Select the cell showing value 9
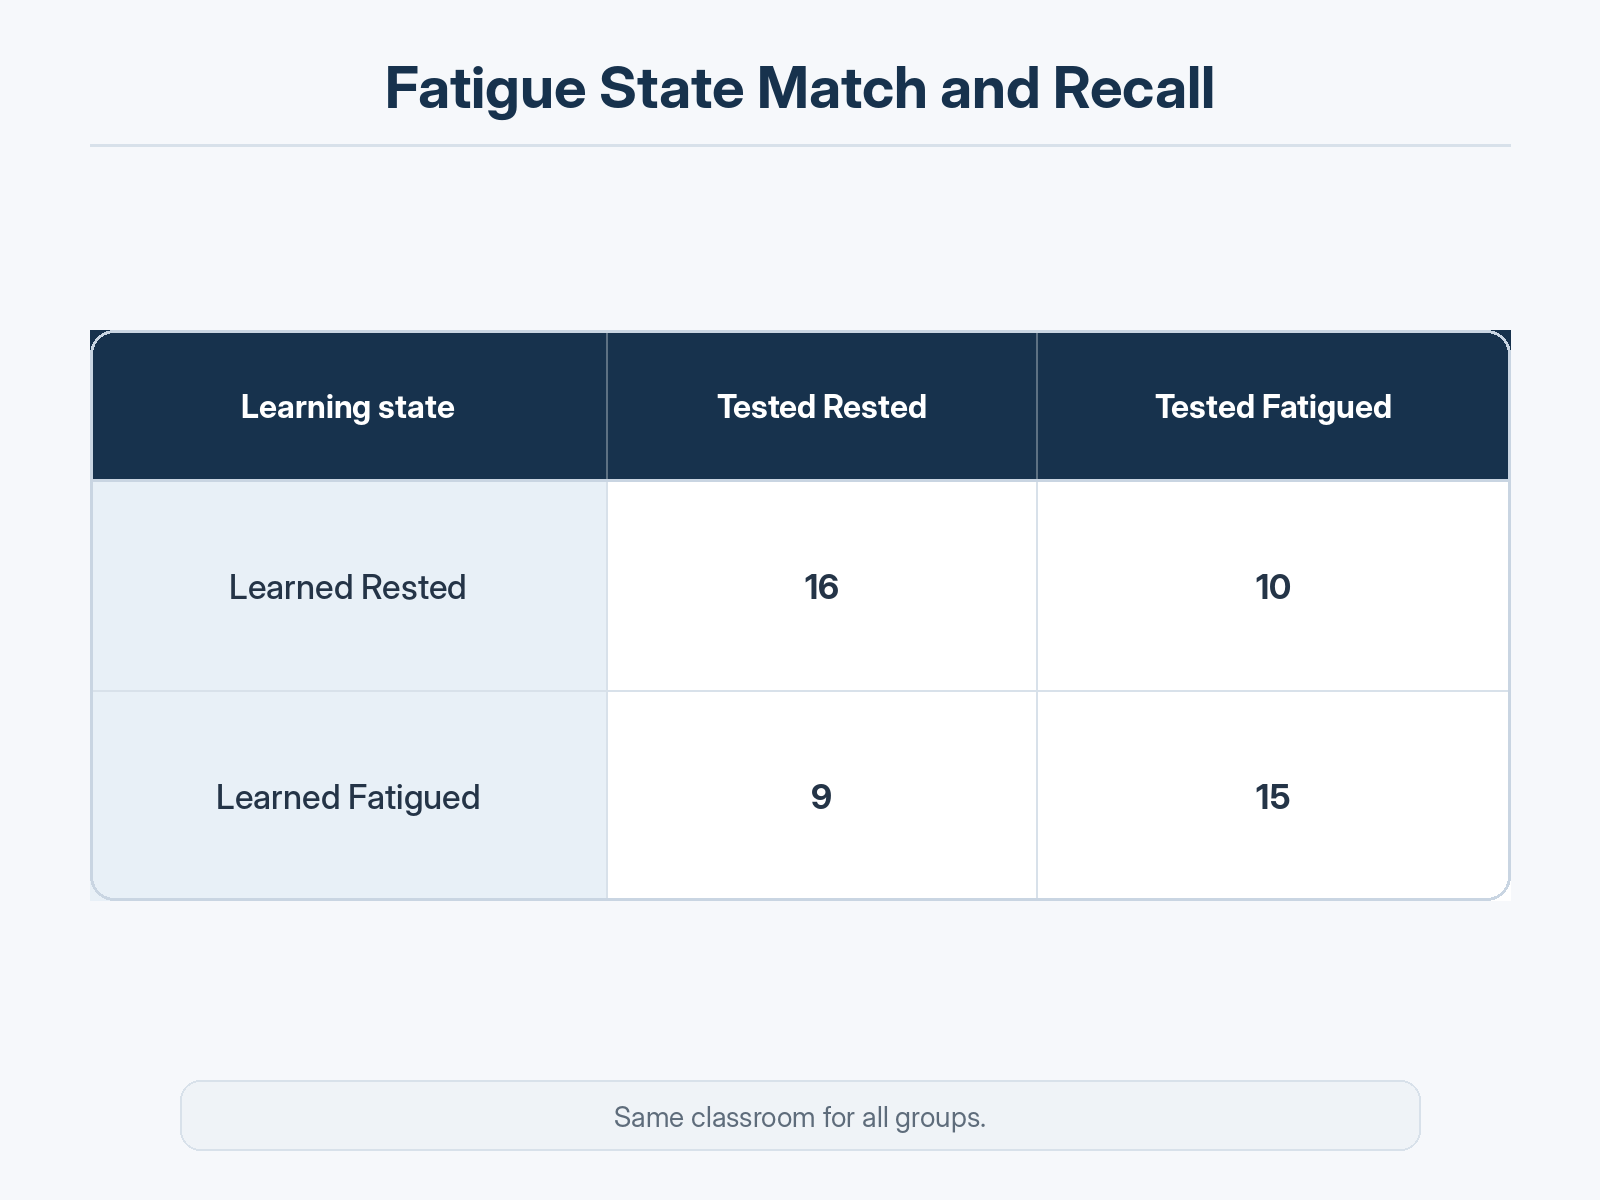The image size is (1600, 1200). pos(822,796)
